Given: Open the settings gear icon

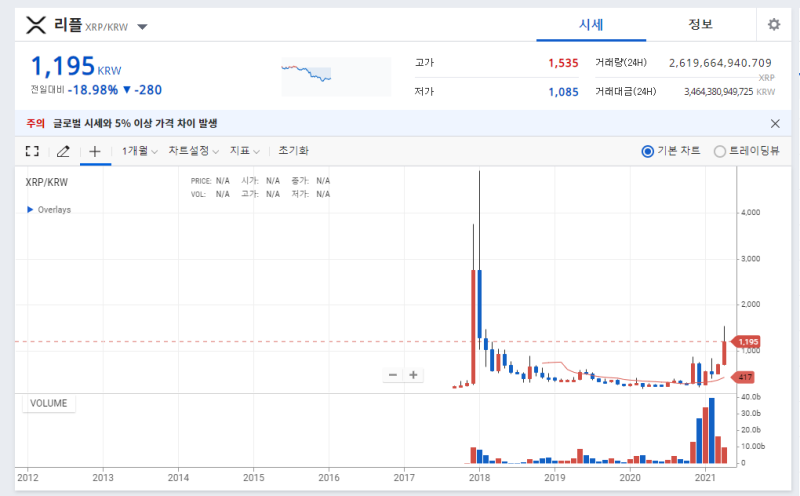Looking at the screenshot, I should (773, 24).
